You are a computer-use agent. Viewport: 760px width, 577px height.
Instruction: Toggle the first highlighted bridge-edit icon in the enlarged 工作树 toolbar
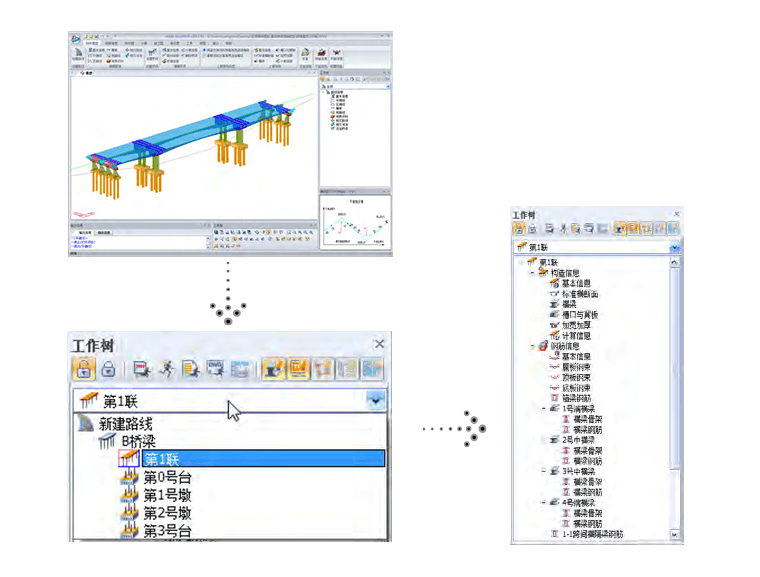[x=273, y=369]
